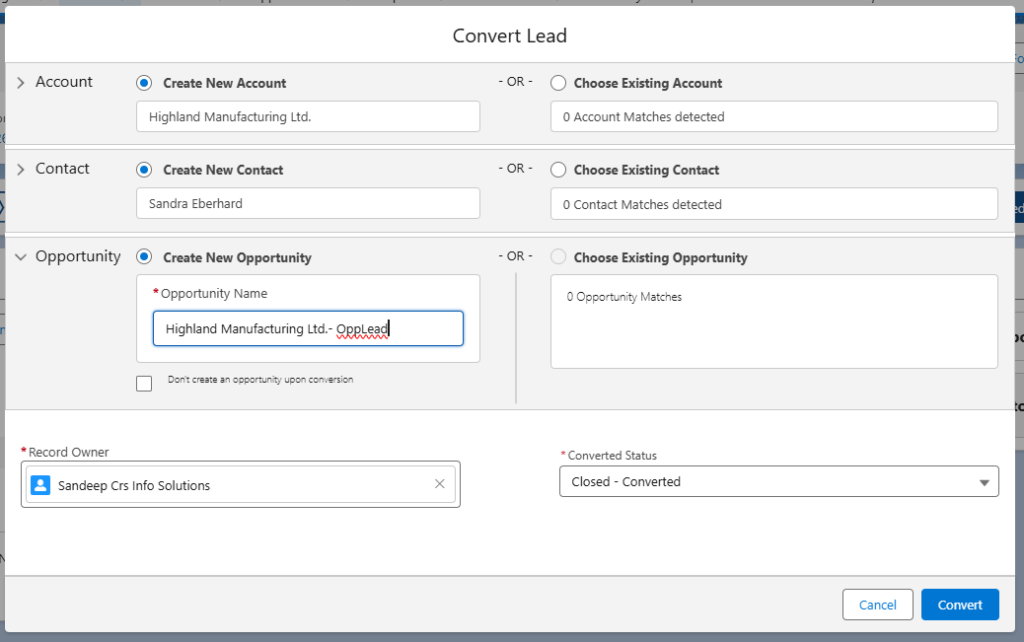Choose Existing Account radio button
This screenshot has height=642, width=1024.
pos(558,83)
